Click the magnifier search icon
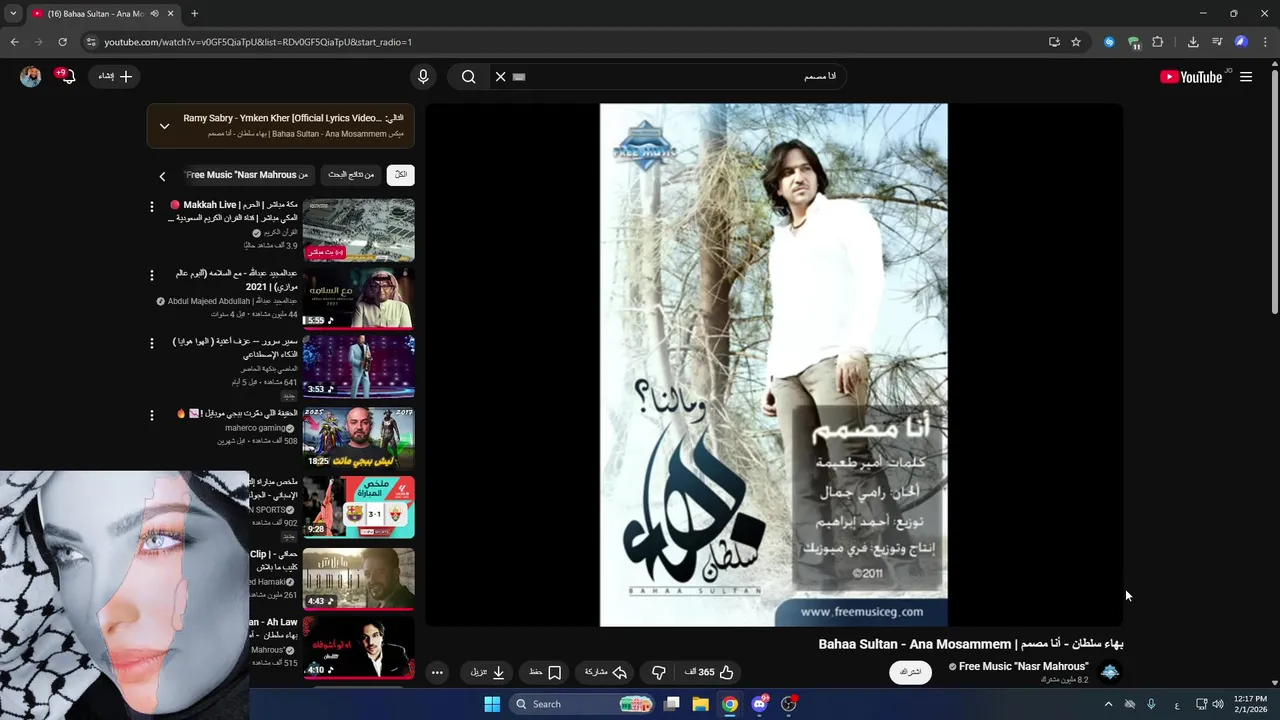 [x=468, y=77]
